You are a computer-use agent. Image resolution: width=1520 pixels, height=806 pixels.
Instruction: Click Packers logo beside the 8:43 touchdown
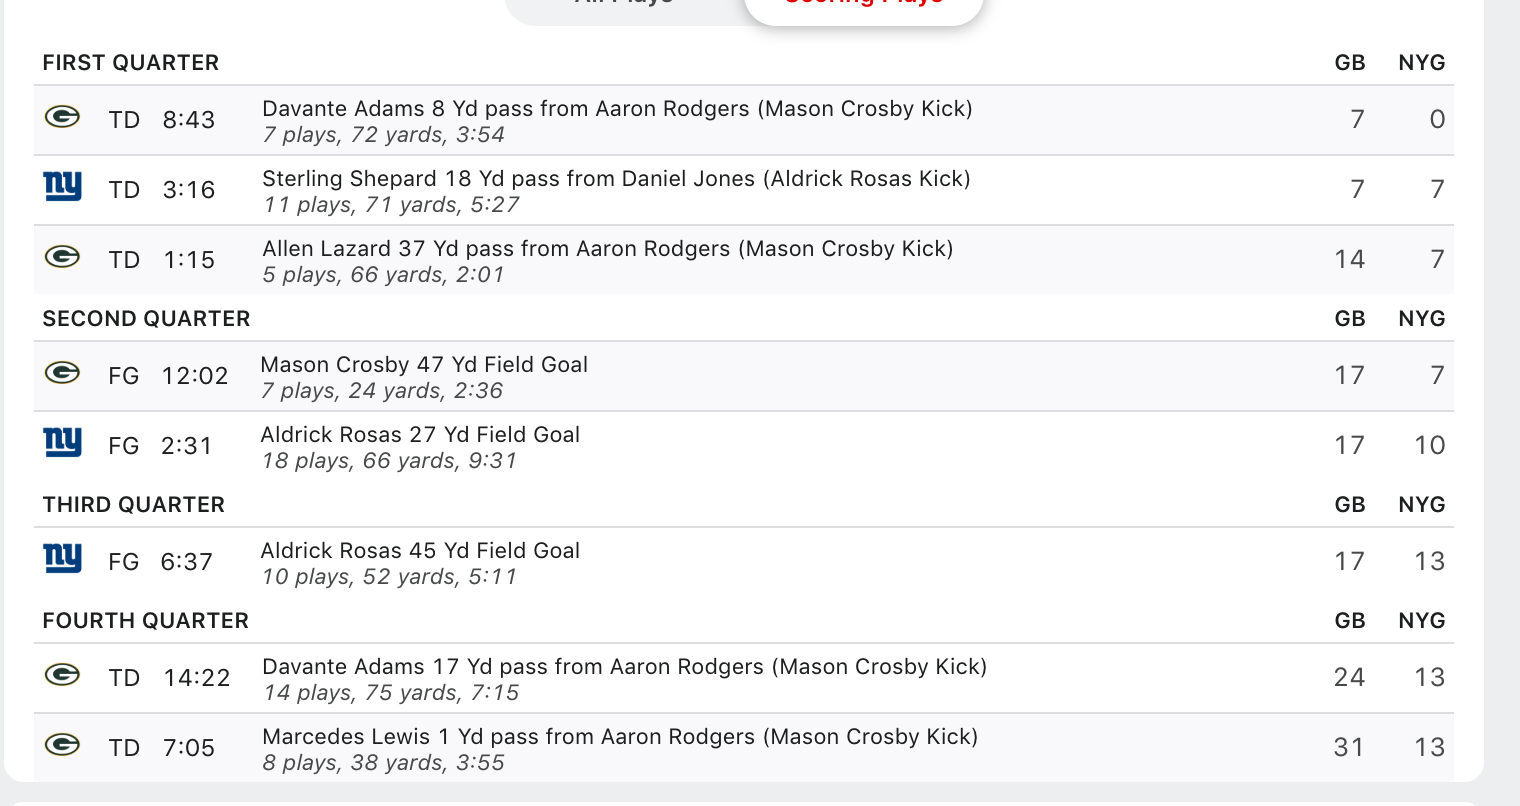point(62,118)
